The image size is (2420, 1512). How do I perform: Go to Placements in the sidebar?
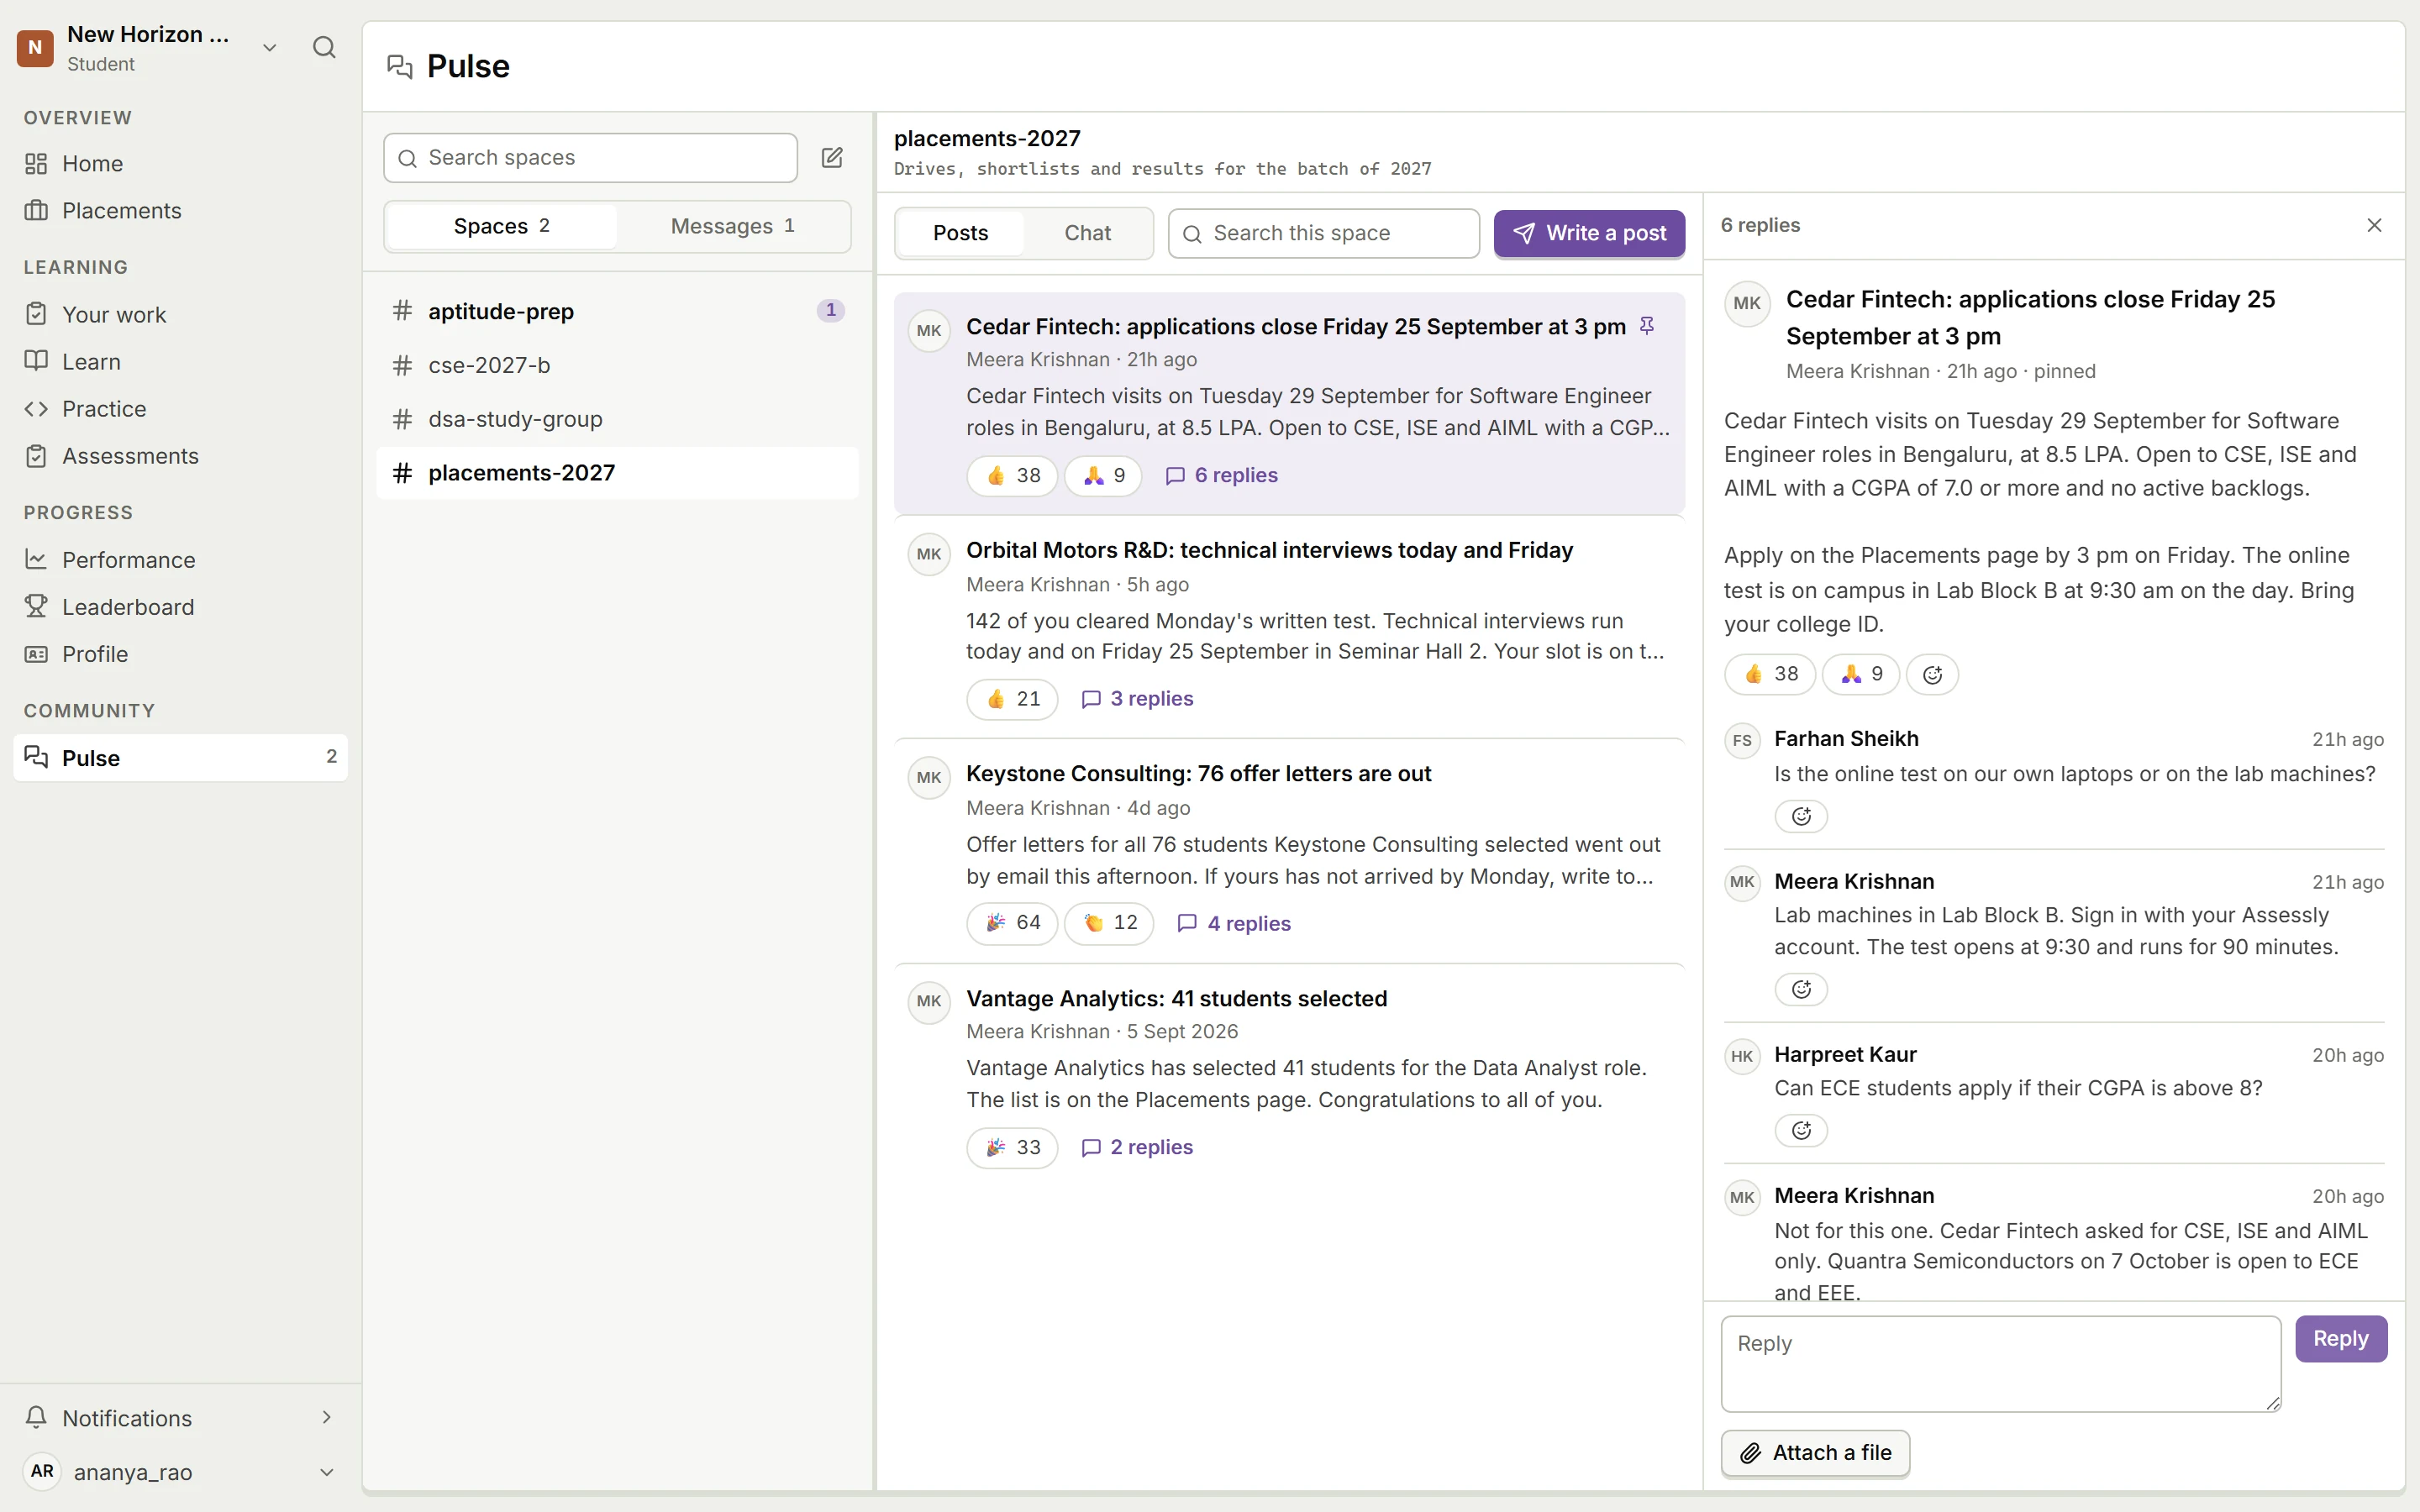180,211
